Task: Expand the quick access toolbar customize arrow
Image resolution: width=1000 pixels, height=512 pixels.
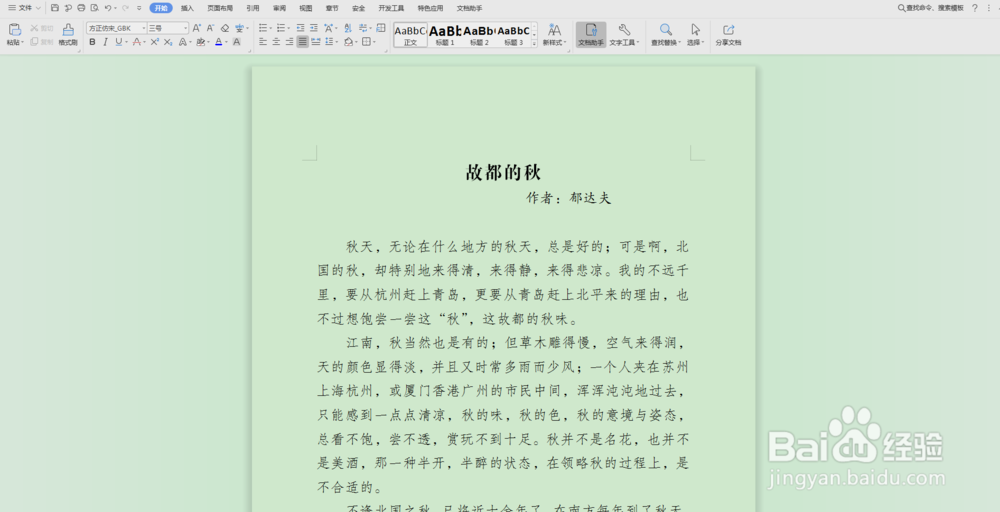Action: pyautogui.click(x=139, y=8)
